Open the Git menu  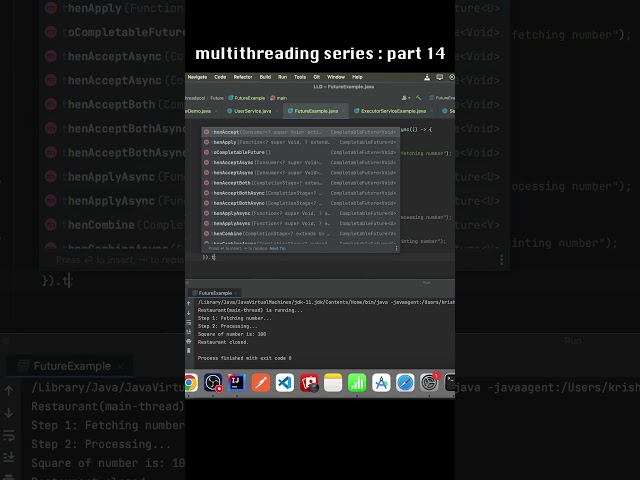tap(317, 77)
